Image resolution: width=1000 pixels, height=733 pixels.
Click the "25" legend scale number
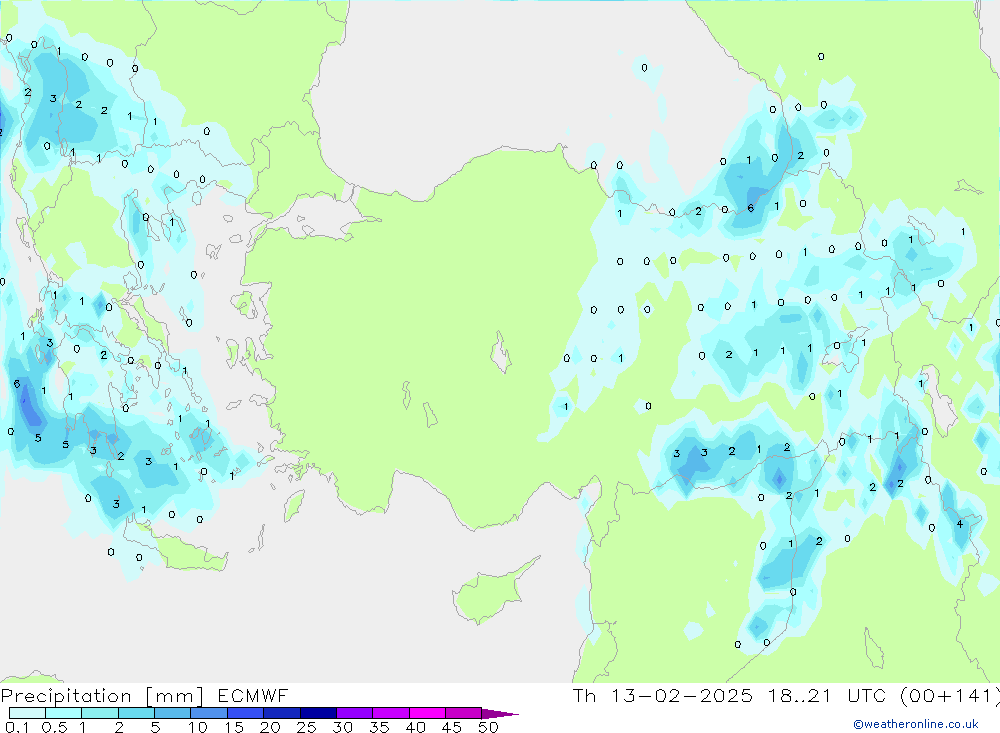(x=307, y=727)
